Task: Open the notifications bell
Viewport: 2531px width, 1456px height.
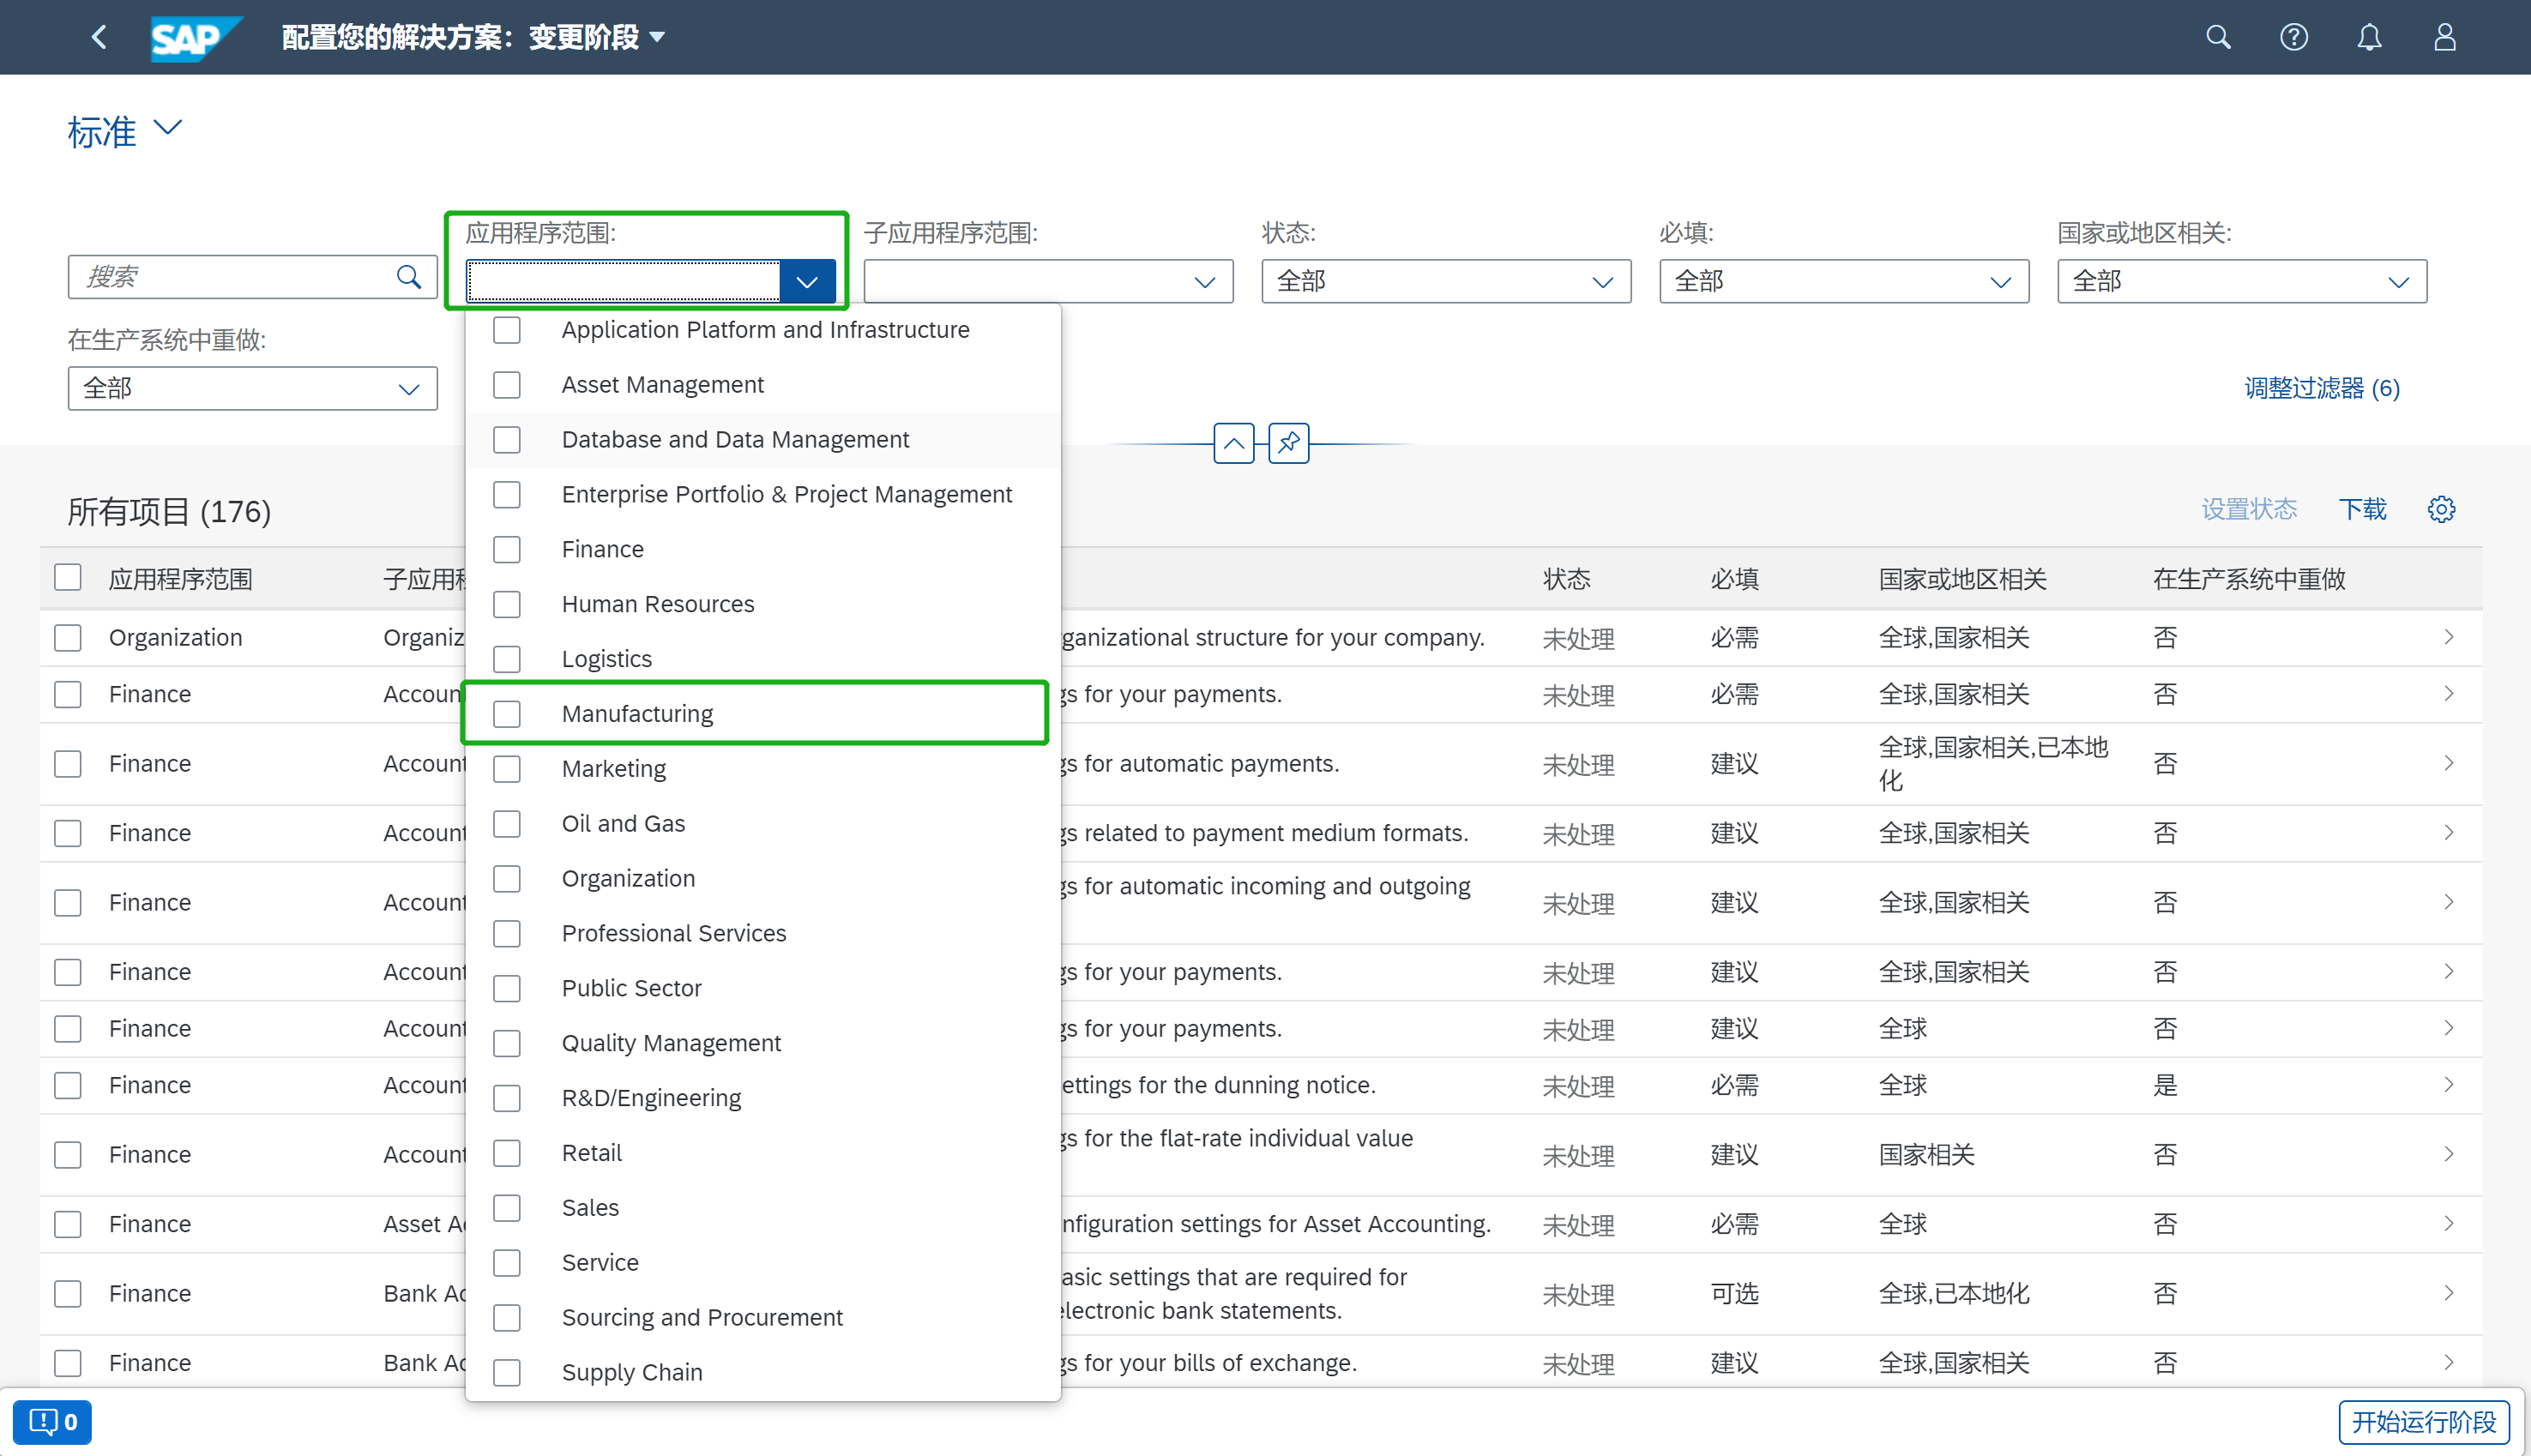Action: tap(2369, 37)
